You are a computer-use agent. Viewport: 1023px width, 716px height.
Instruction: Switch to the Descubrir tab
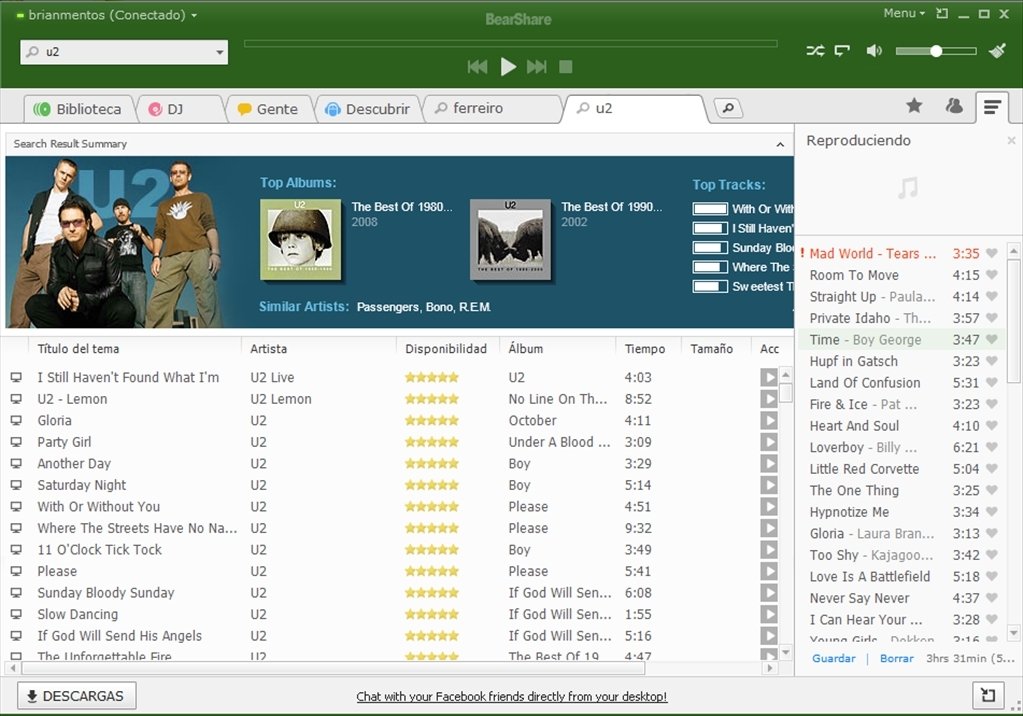point(369,109)
